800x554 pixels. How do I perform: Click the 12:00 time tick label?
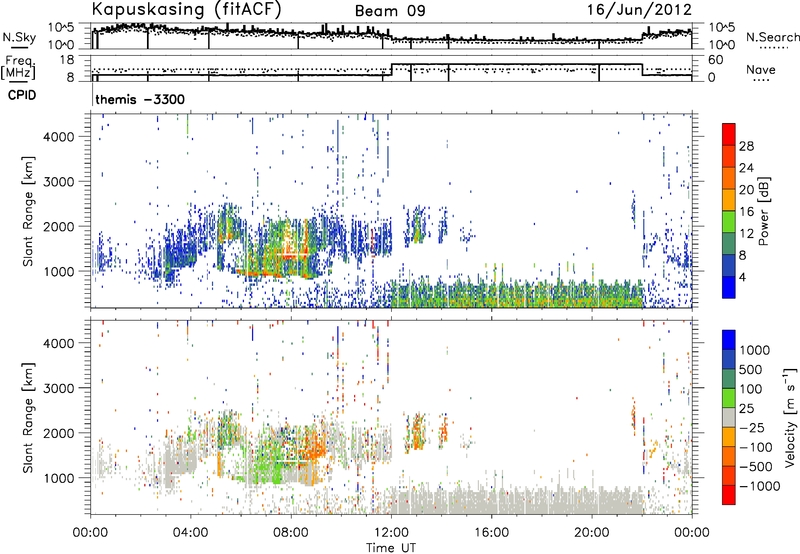(391, 533)
